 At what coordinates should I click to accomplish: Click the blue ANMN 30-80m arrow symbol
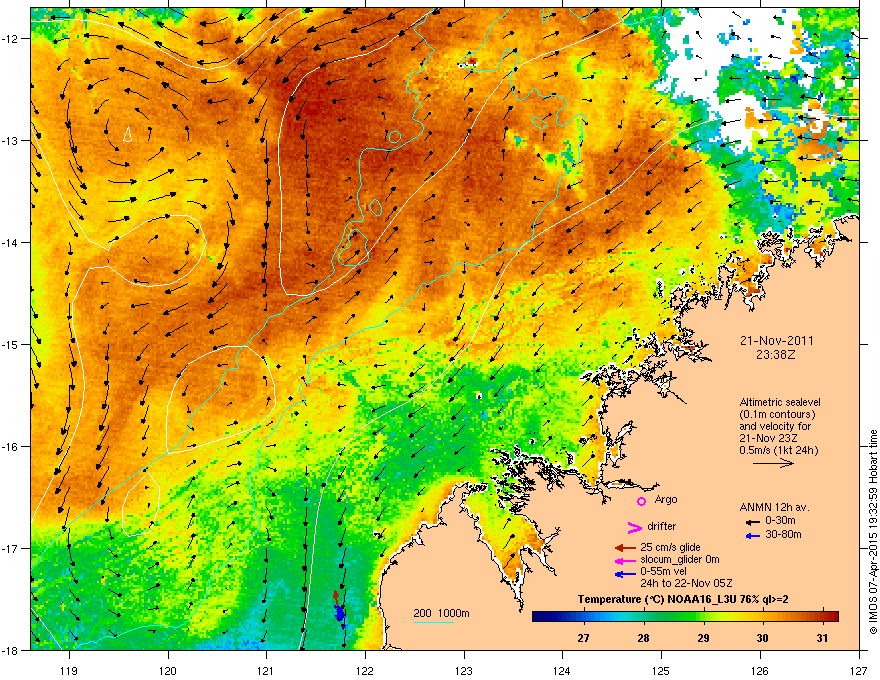[x=752, y=536]
